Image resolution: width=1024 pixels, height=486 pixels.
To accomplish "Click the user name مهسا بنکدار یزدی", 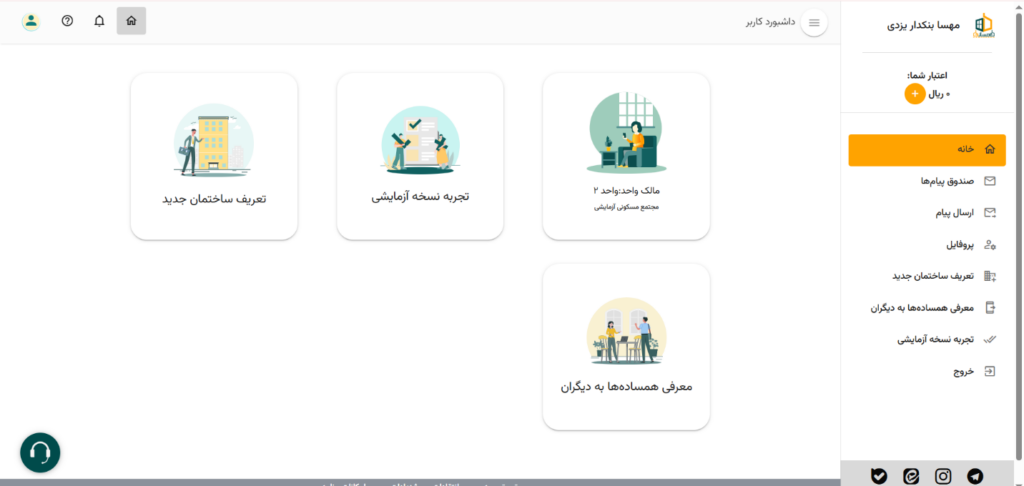I will click(x=923, y=26).
